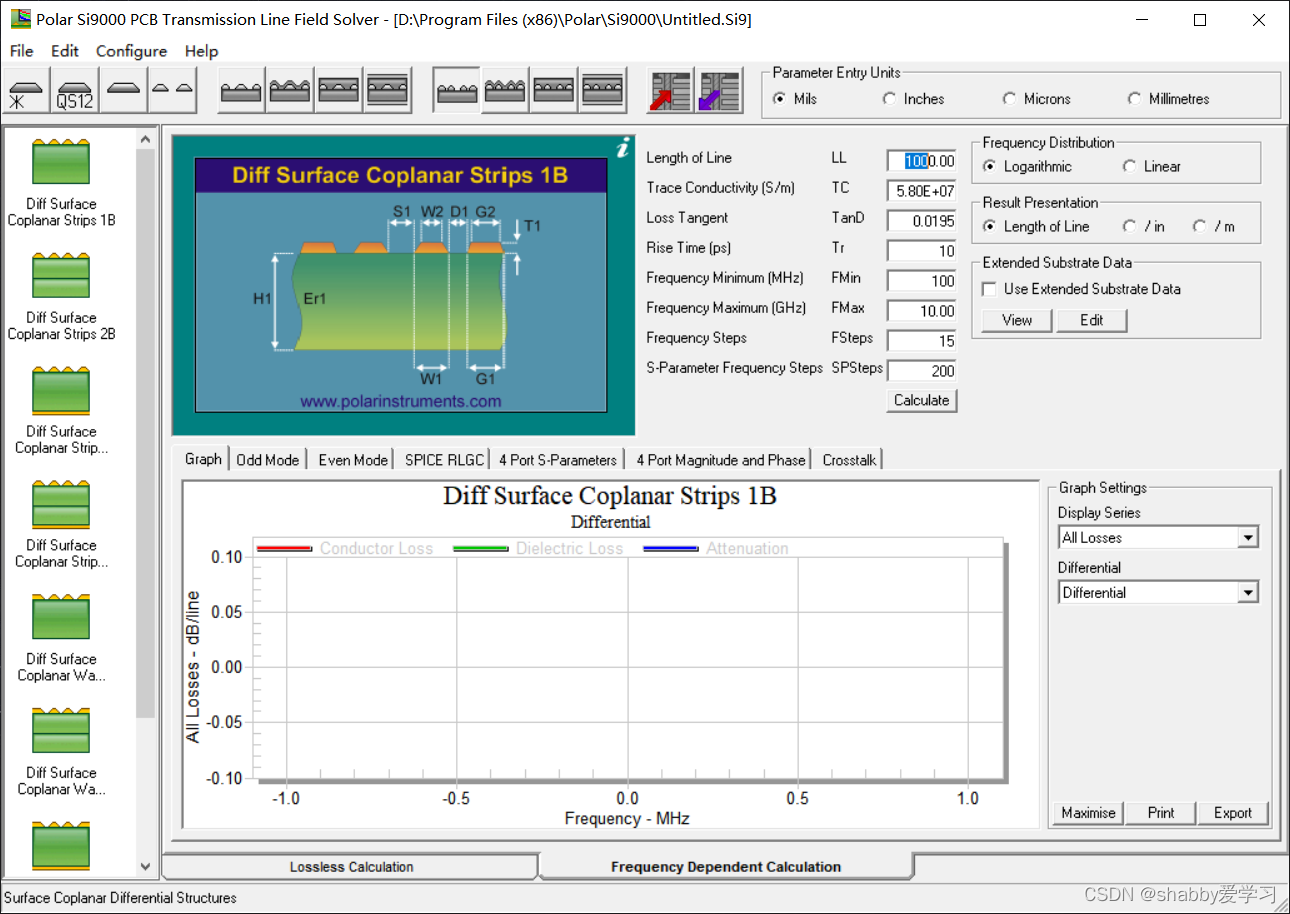The height and width of the screenshot is (914, 1290).
Task: Switch to the Graph tab
Action: click(x=203, y=459)
